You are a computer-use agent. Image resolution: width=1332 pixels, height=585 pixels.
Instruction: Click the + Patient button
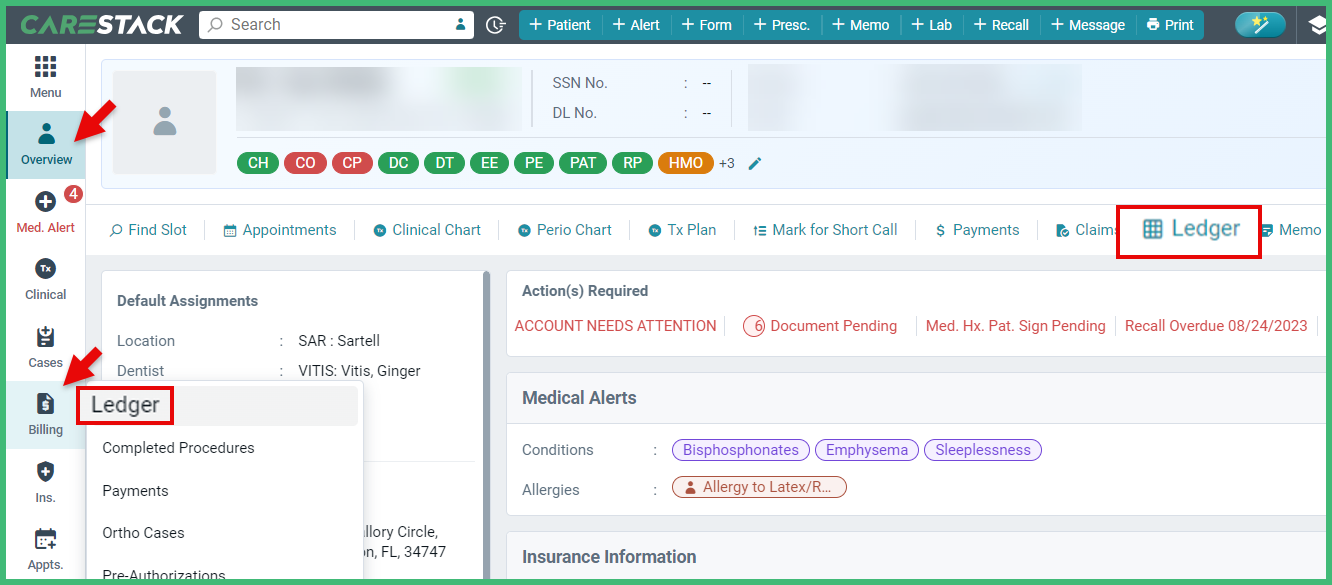pyautogui.click(x=560, y=24)
